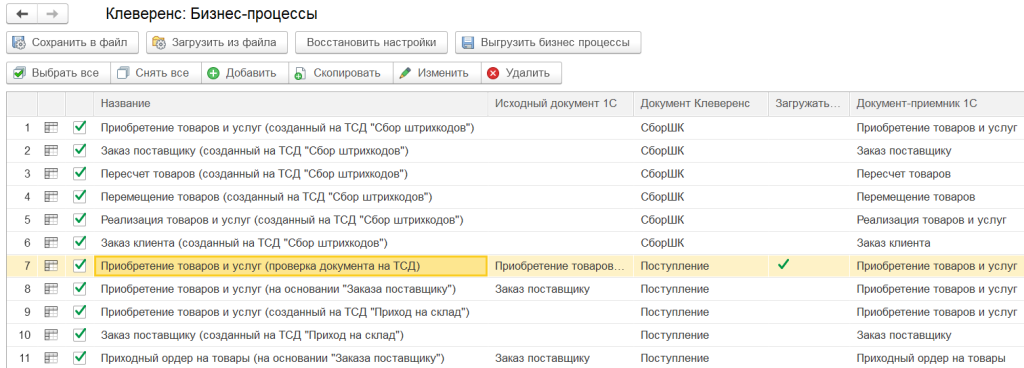The height and width of the screenshot is (368, 1024).
Task: Click table icon in row 3
Action: (51, 174)
